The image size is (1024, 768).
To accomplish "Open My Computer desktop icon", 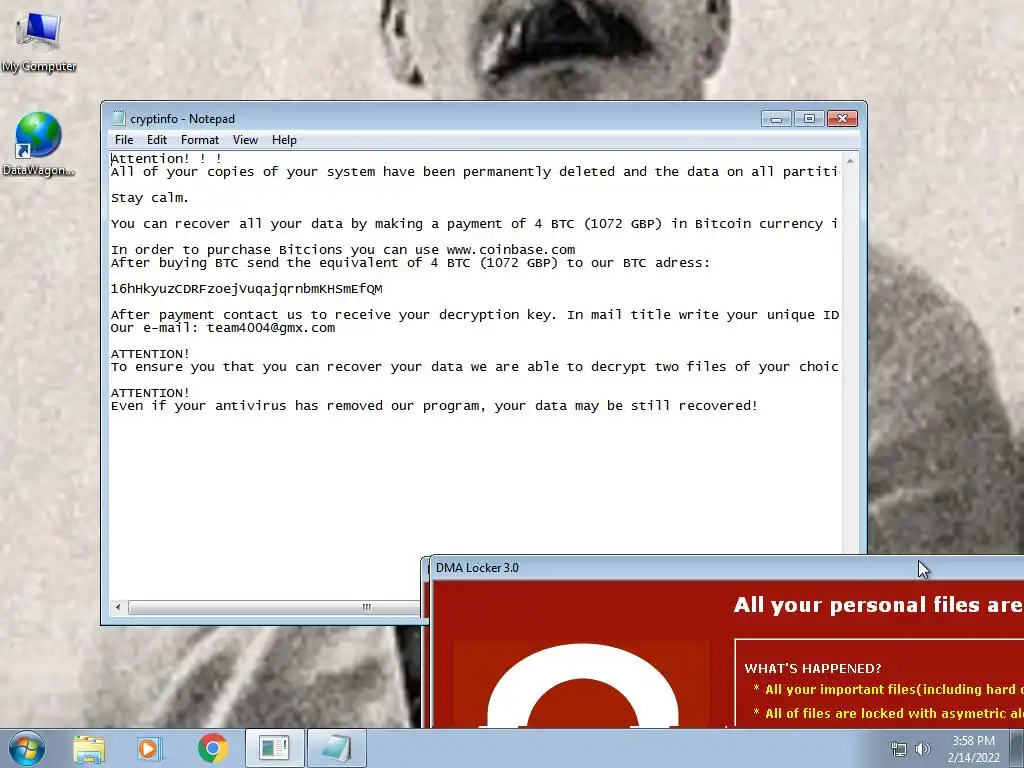I will click(39, 42).
